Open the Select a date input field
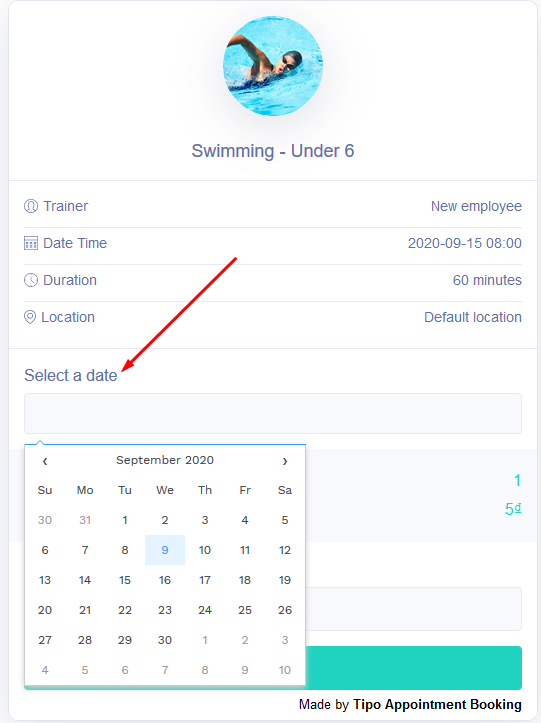 coord(273,413)
